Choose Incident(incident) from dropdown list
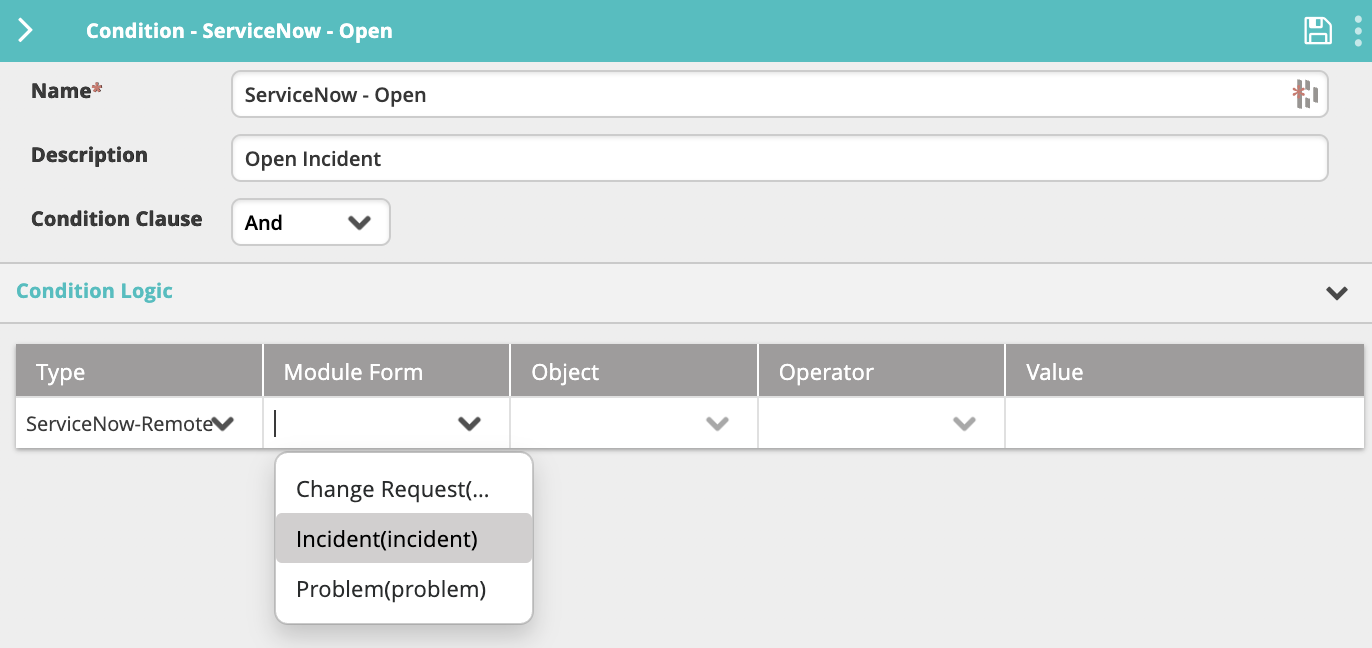Viewport: 1372px width, 648px height. 404,539
